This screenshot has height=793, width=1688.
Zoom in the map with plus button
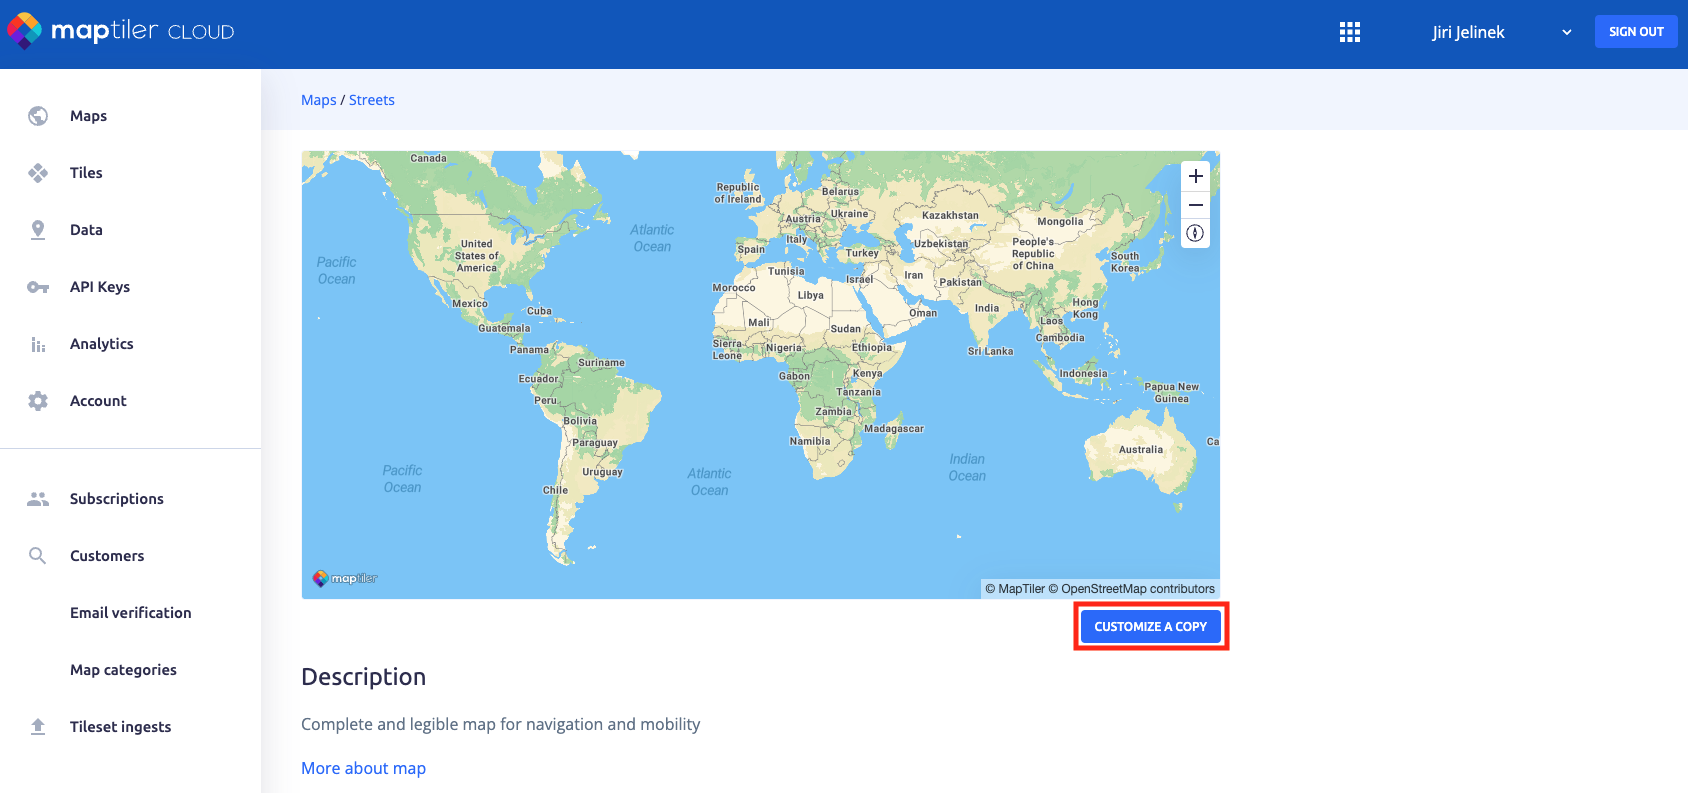coord(1195,176)
